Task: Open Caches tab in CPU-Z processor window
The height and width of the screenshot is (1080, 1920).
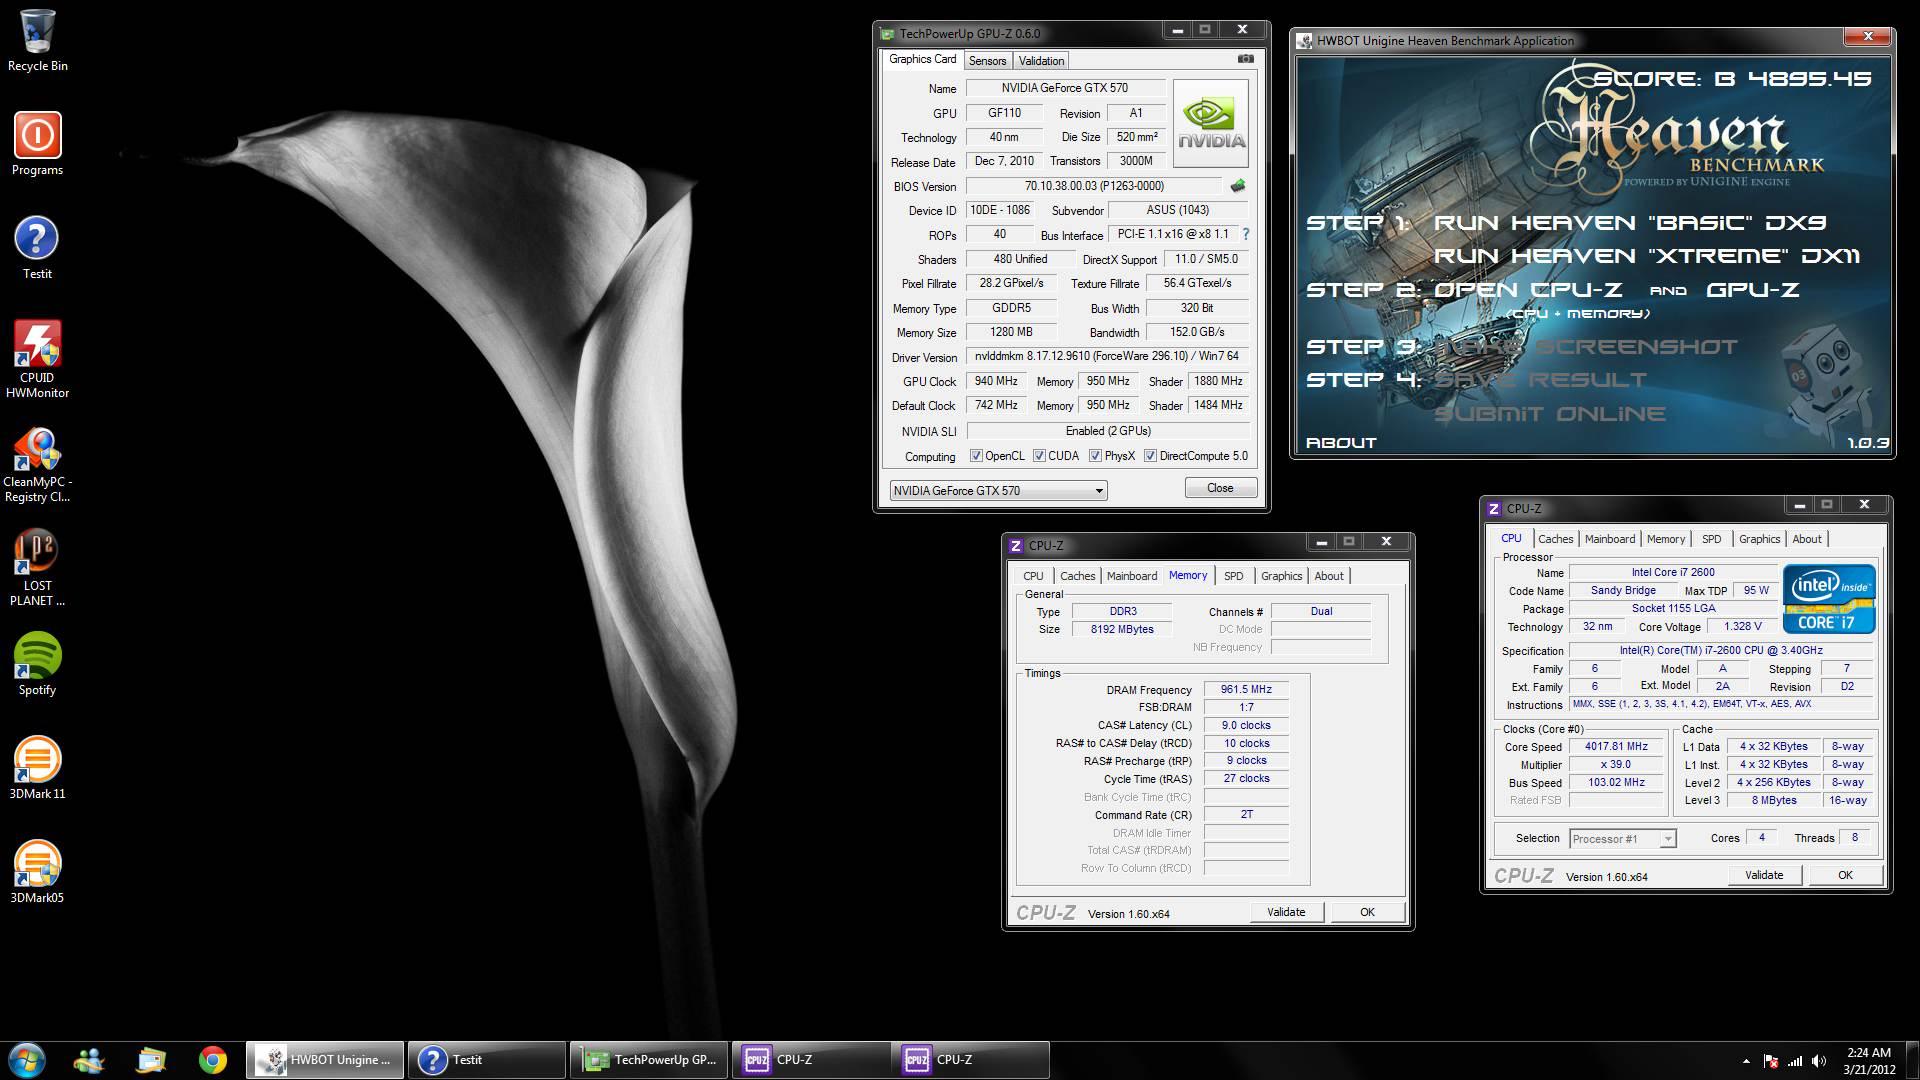Action: pos(1555,539)
